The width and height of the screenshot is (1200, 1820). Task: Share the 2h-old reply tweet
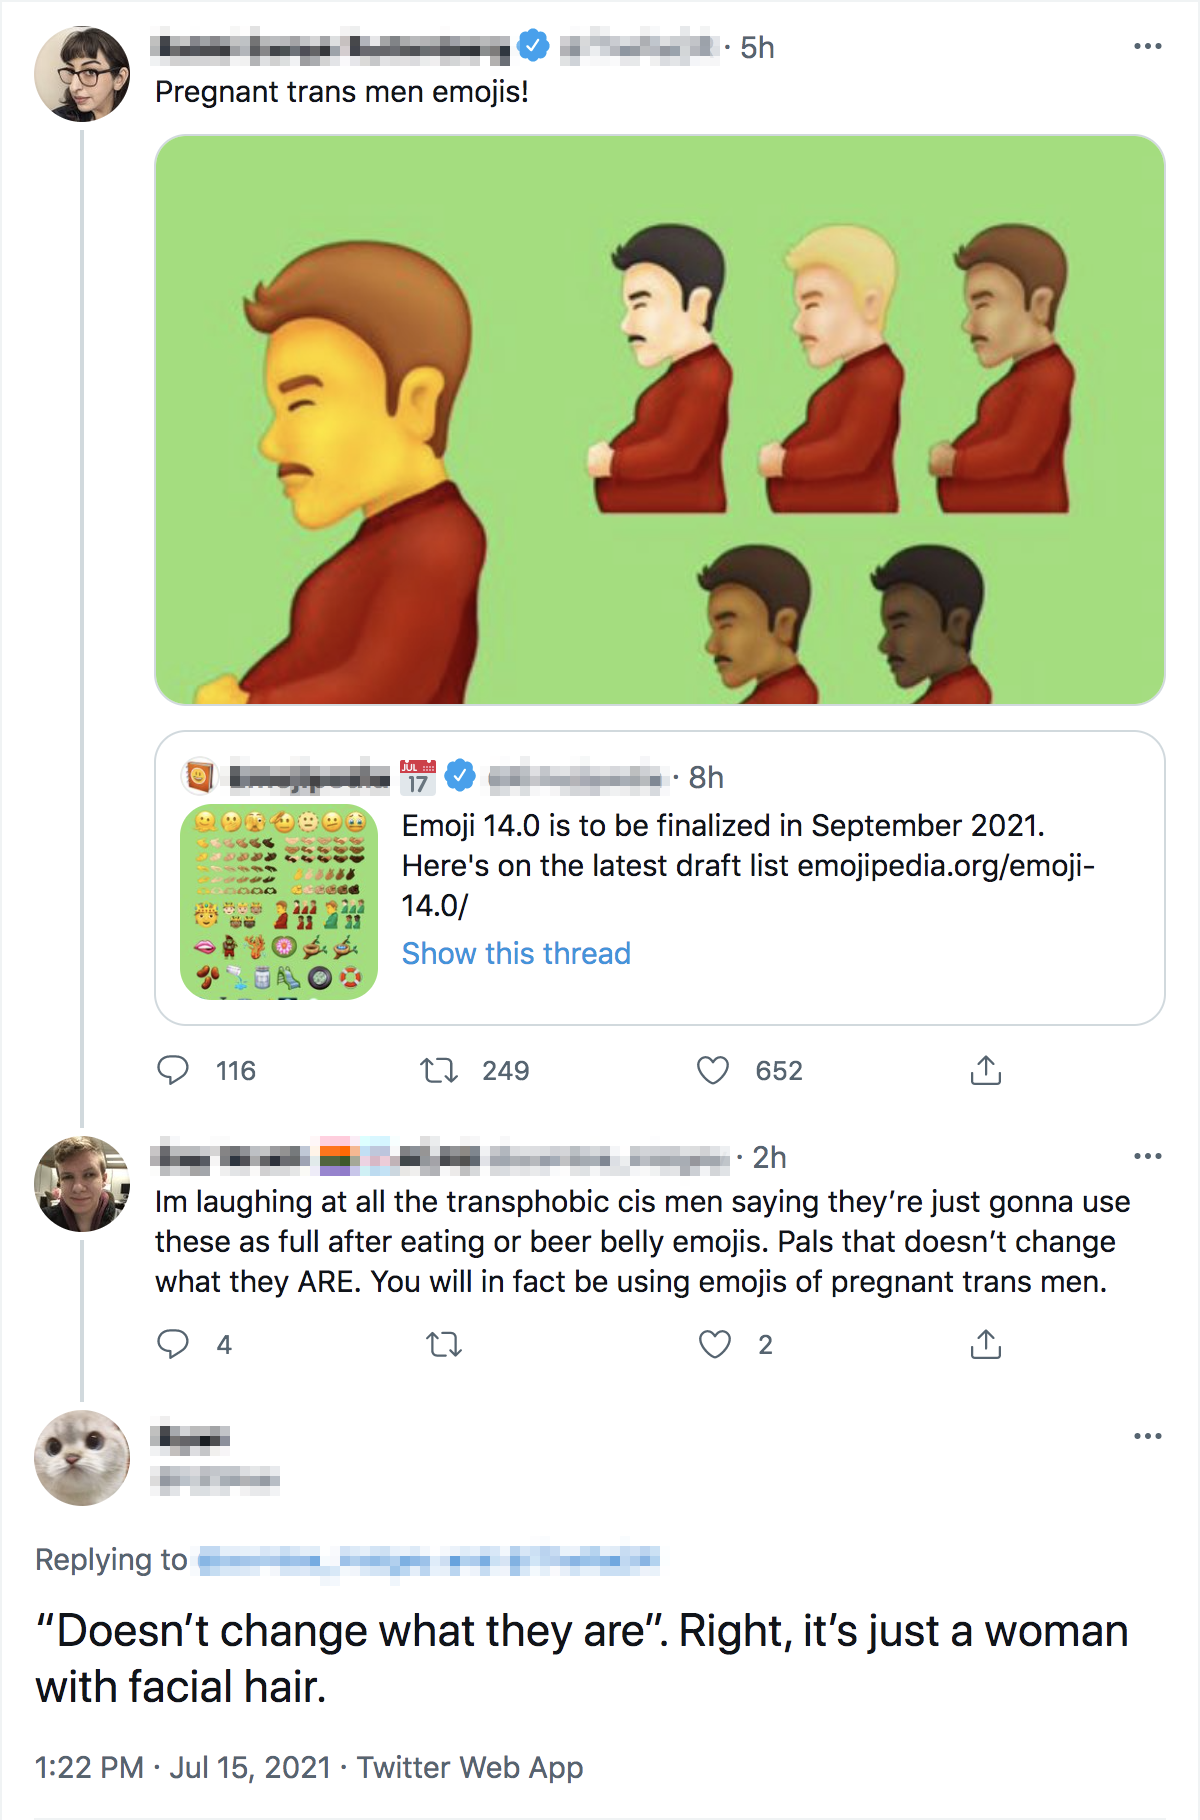[985, 1344]
